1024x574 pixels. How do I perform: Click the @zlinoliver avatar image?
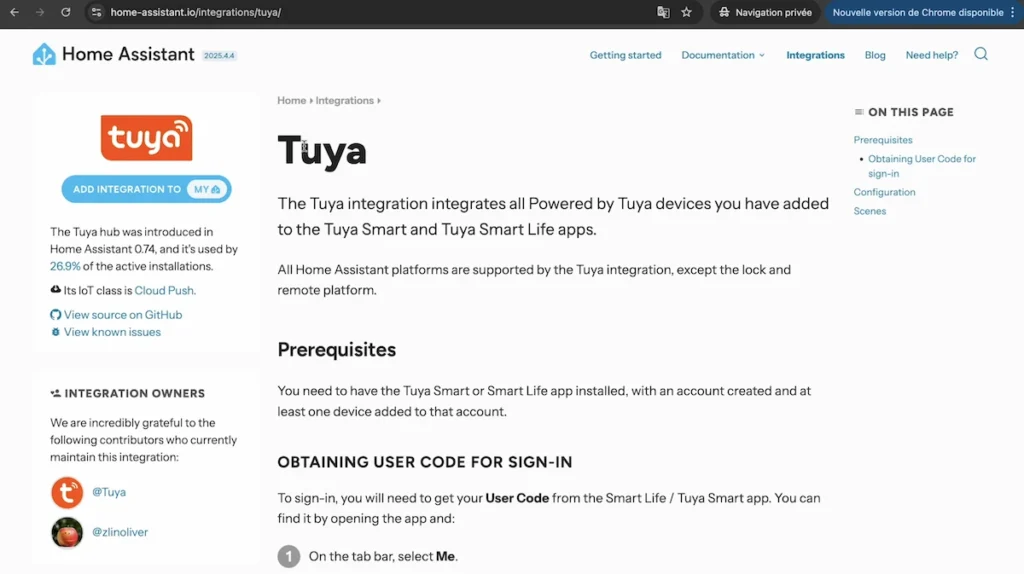[x=67, y=532]
